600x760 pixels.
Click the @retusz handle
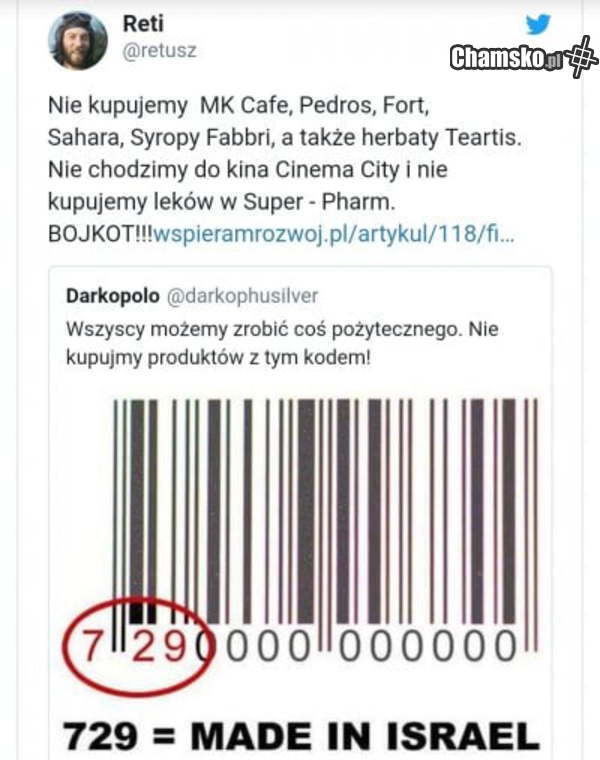point(159,51)
